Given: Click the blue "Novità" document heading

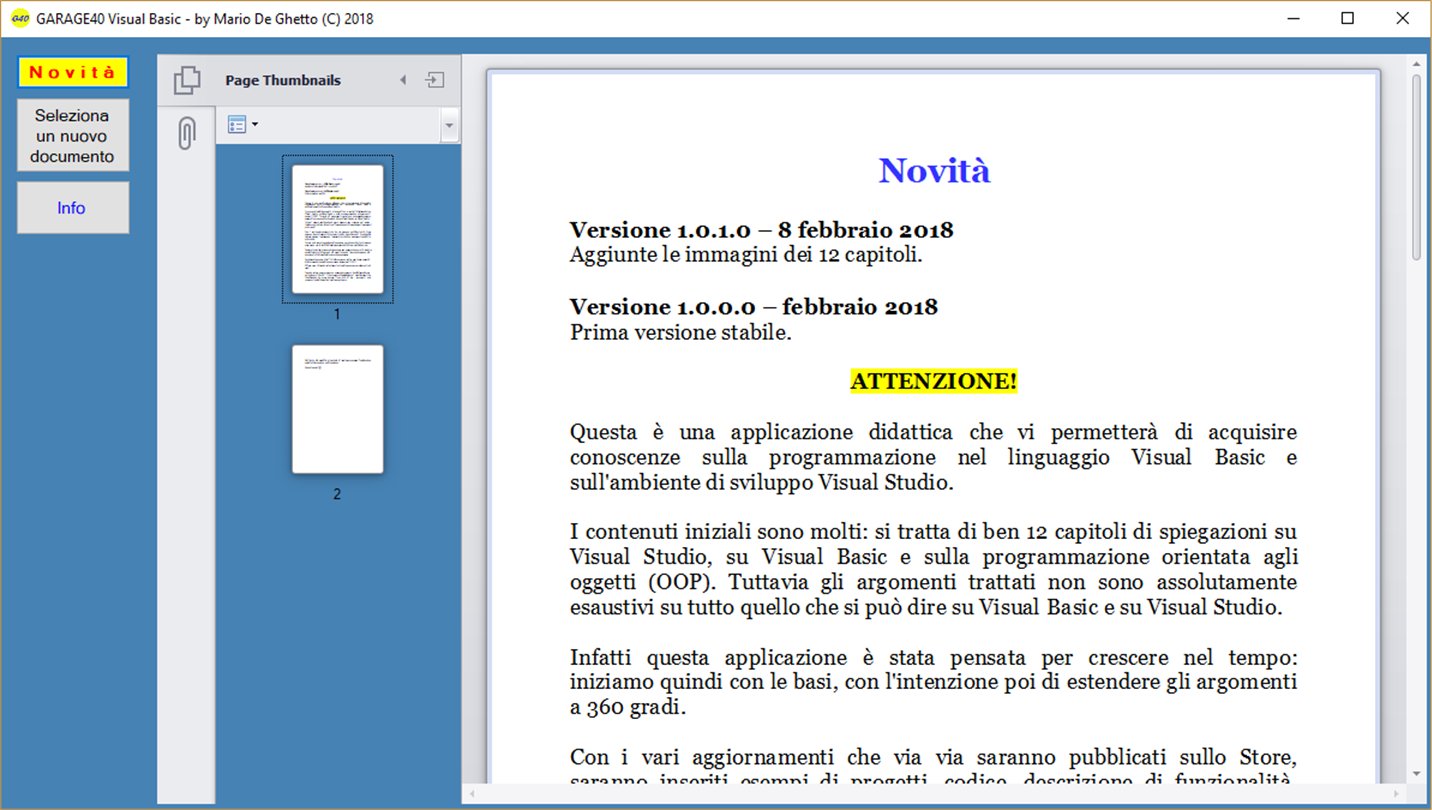Looking at the screenshot, I should [x=934, y=171].
